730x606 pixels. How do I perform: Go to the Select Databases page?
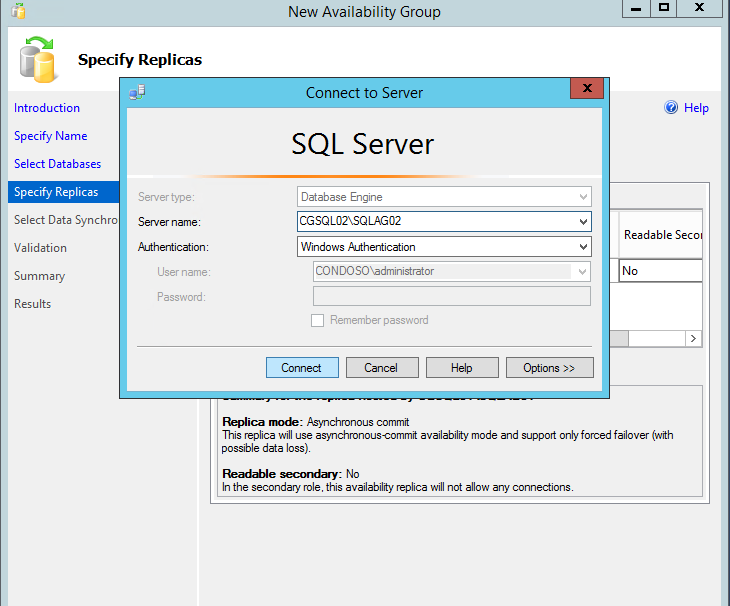tap(57, 164)
